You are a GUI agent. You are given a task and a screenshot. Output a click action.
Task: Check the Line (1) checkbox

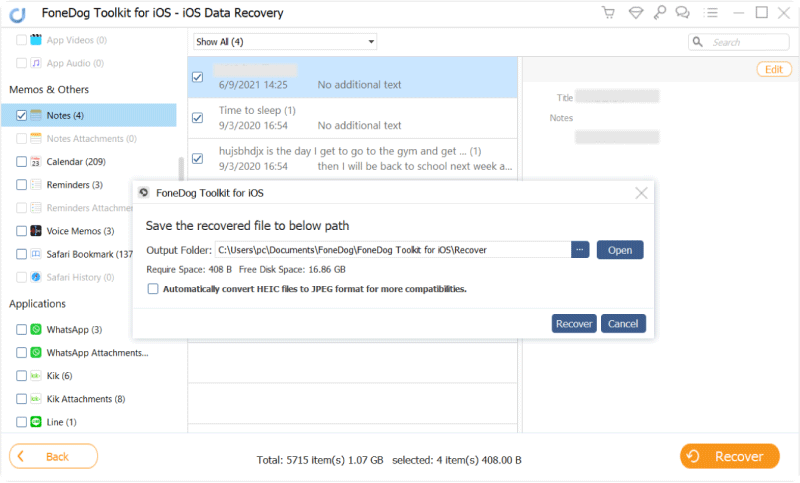(21, 422)
